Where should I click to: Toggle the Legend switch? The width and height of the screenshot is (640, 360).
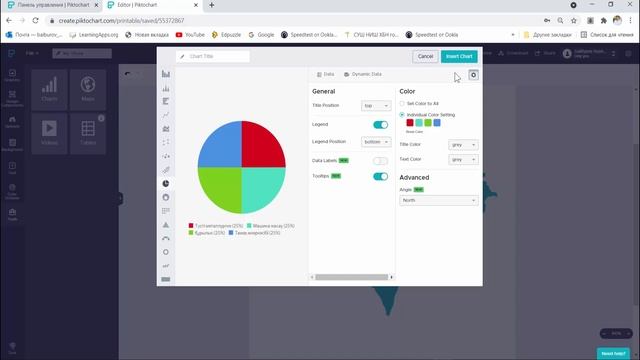tap(380, 124)
